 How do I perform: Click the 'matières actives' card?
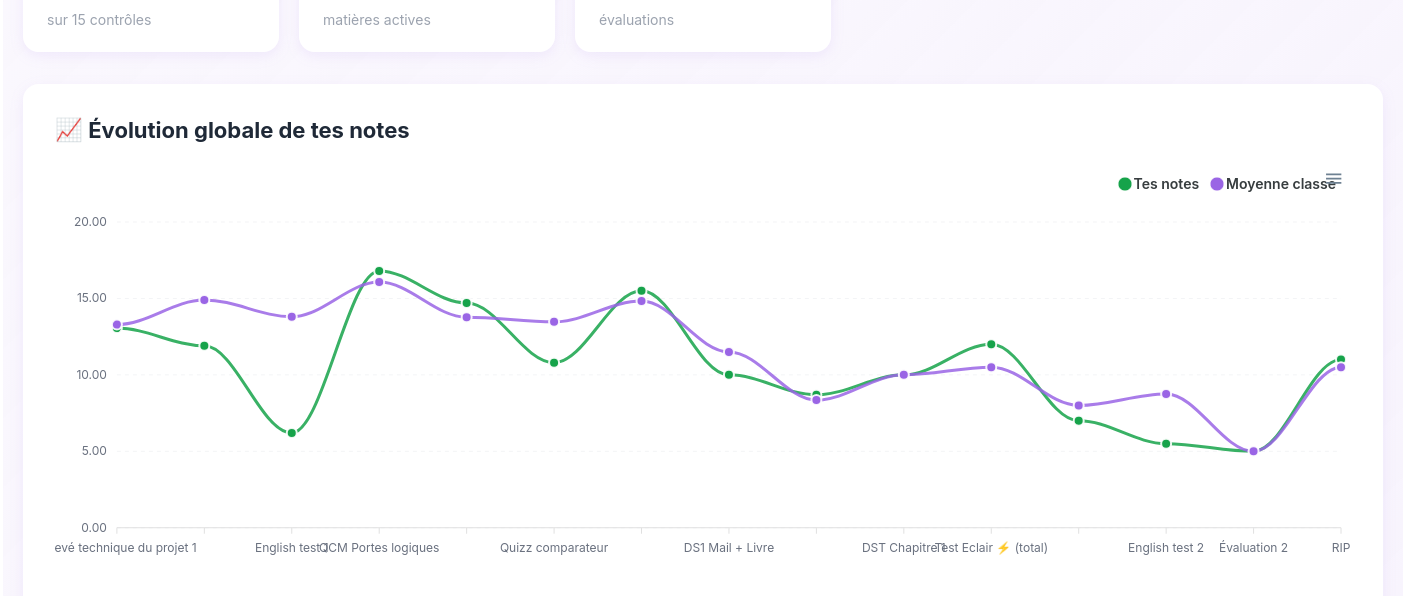coord(426,20)
